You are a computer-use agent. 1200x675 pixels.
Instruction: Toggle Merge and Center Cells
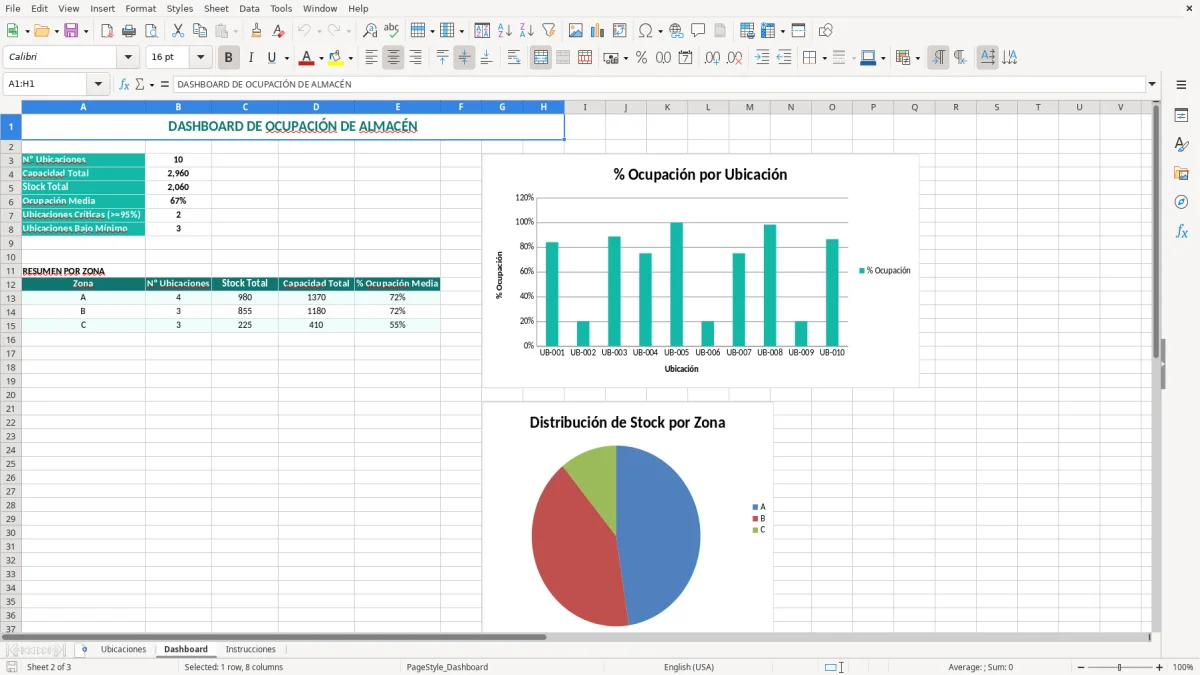tap(541, 58)
